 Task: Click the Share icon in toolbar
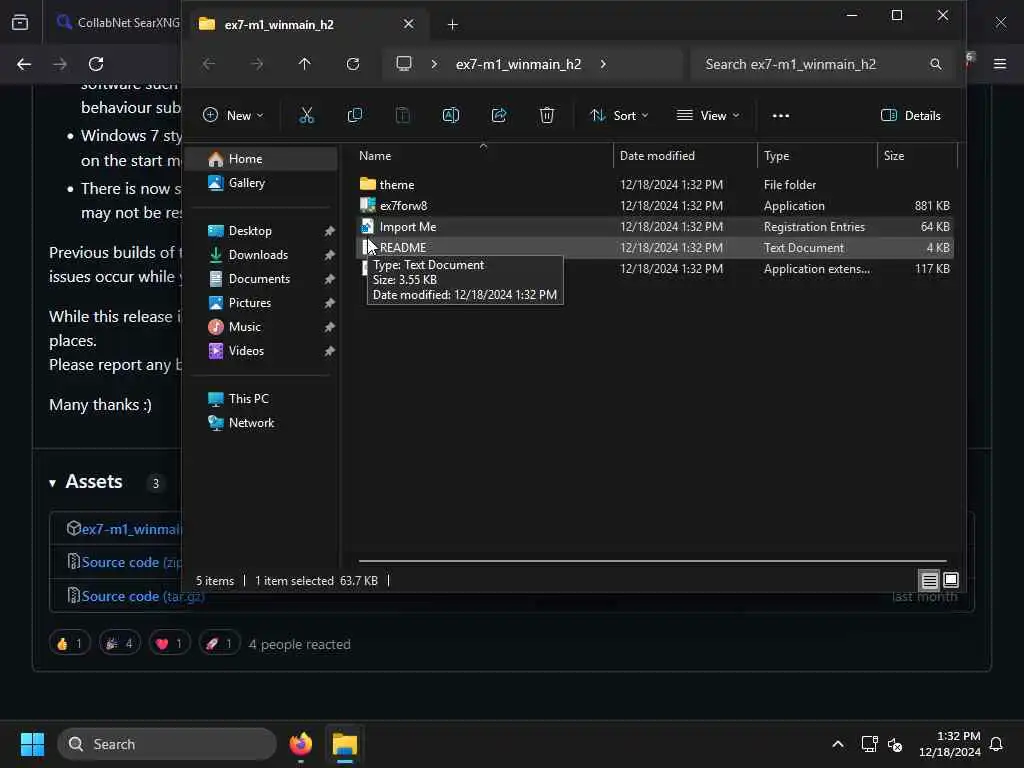(499, 116)
